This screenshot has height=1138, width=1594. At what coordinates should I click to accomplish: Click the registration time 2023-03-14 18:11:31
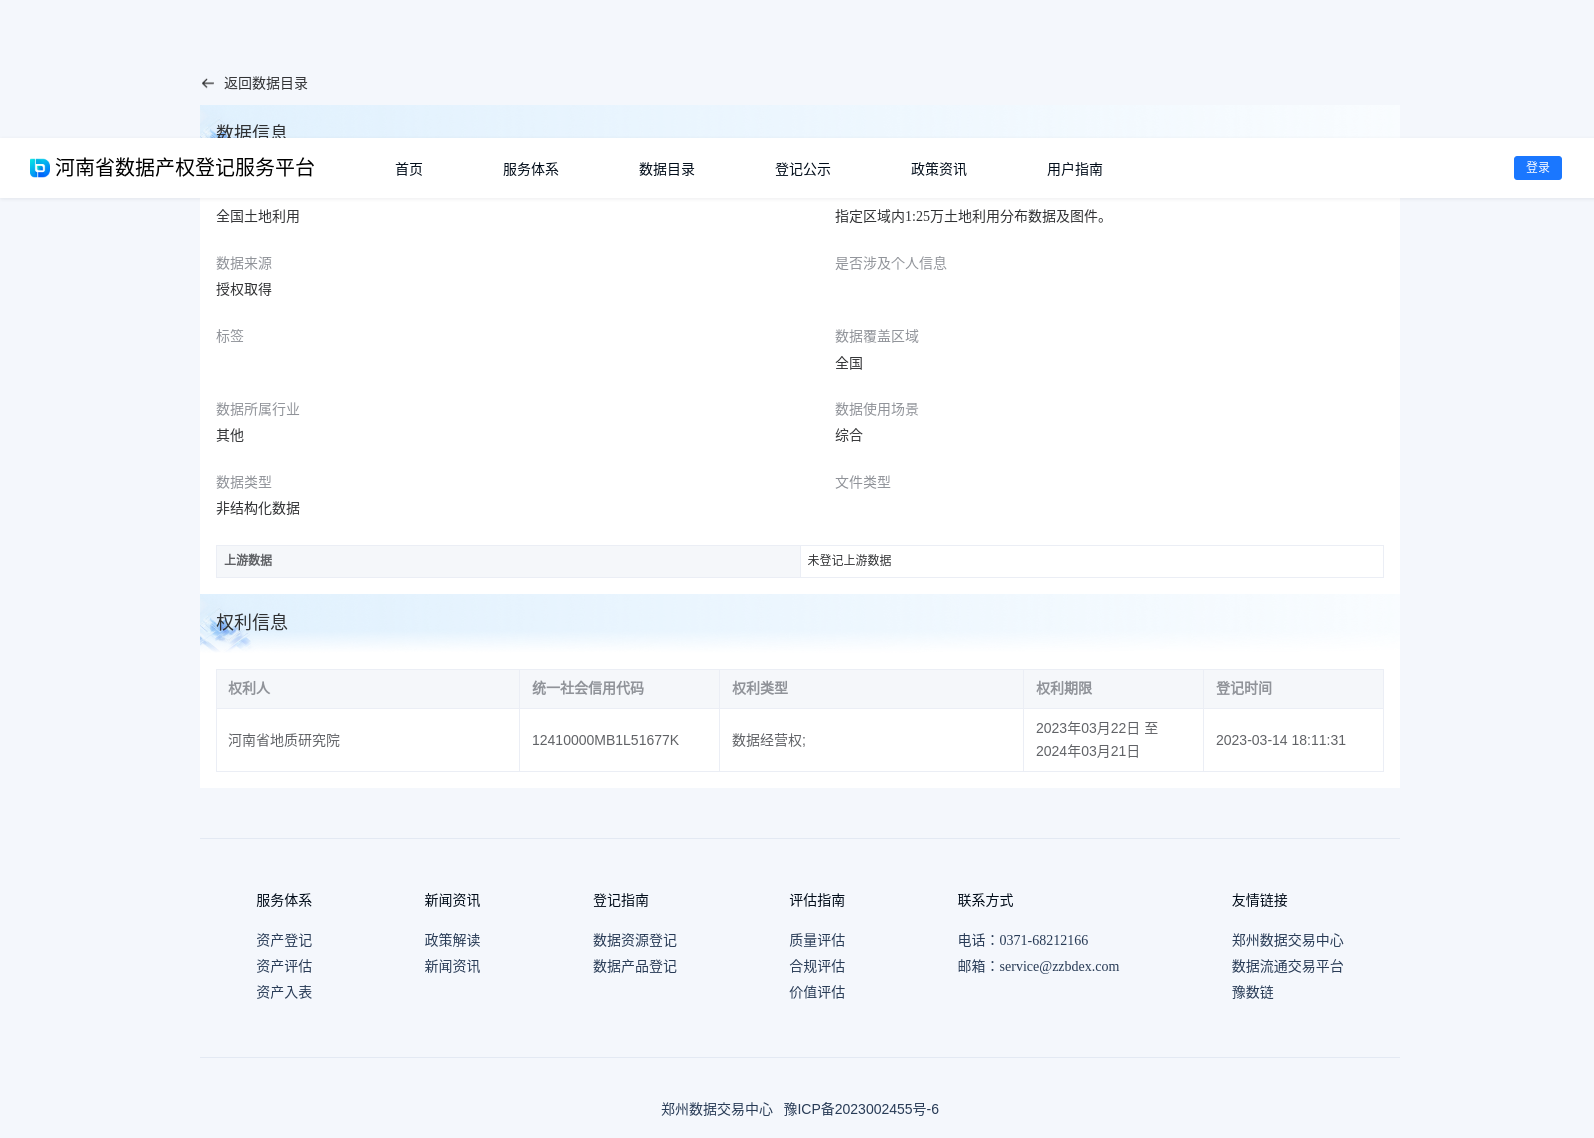(1281, 740)
